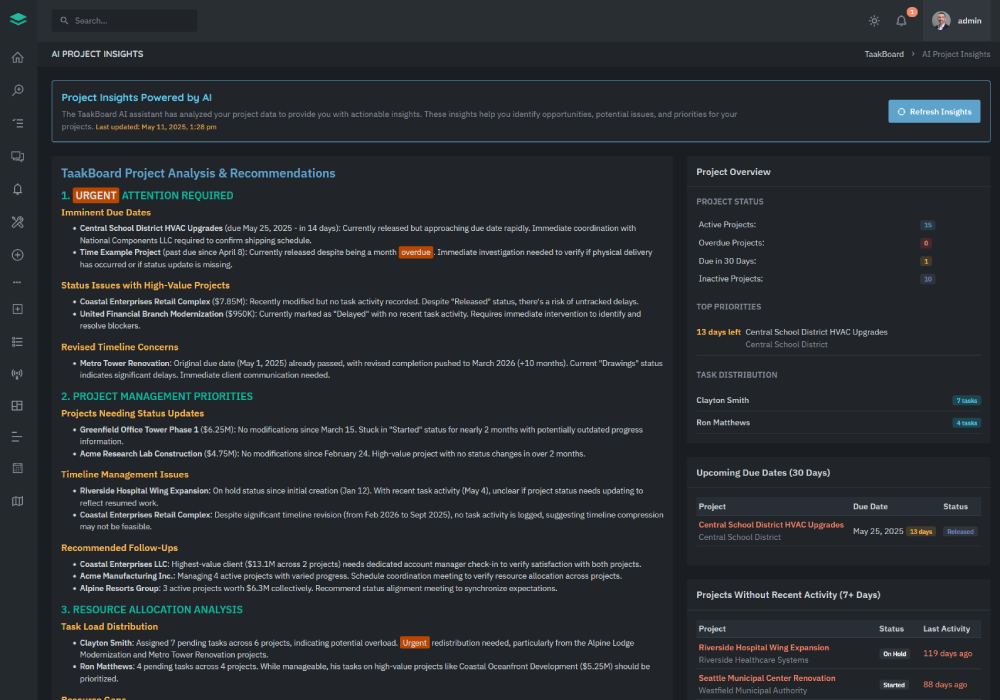Open the checklist sidebar icon
The width and height of the screenshot is (1000, 700).
pos(18,342)
